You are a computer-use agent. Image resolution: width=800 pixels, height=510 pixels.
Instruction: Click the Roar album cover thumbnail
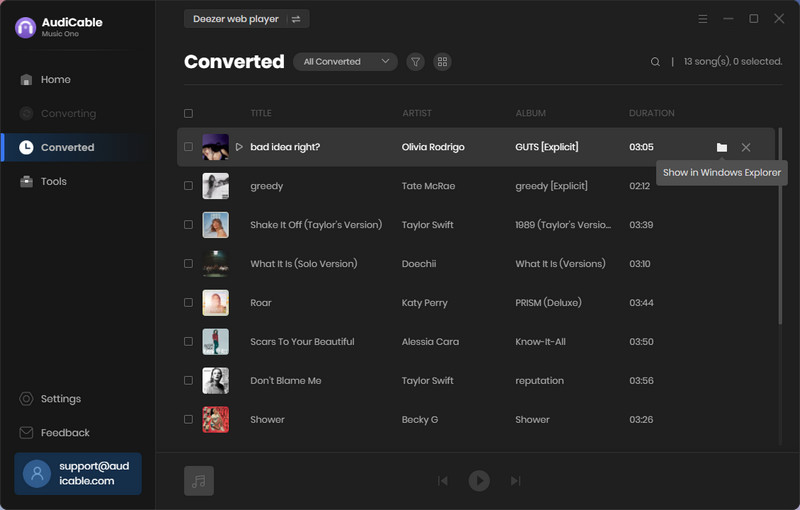(215, 302)
